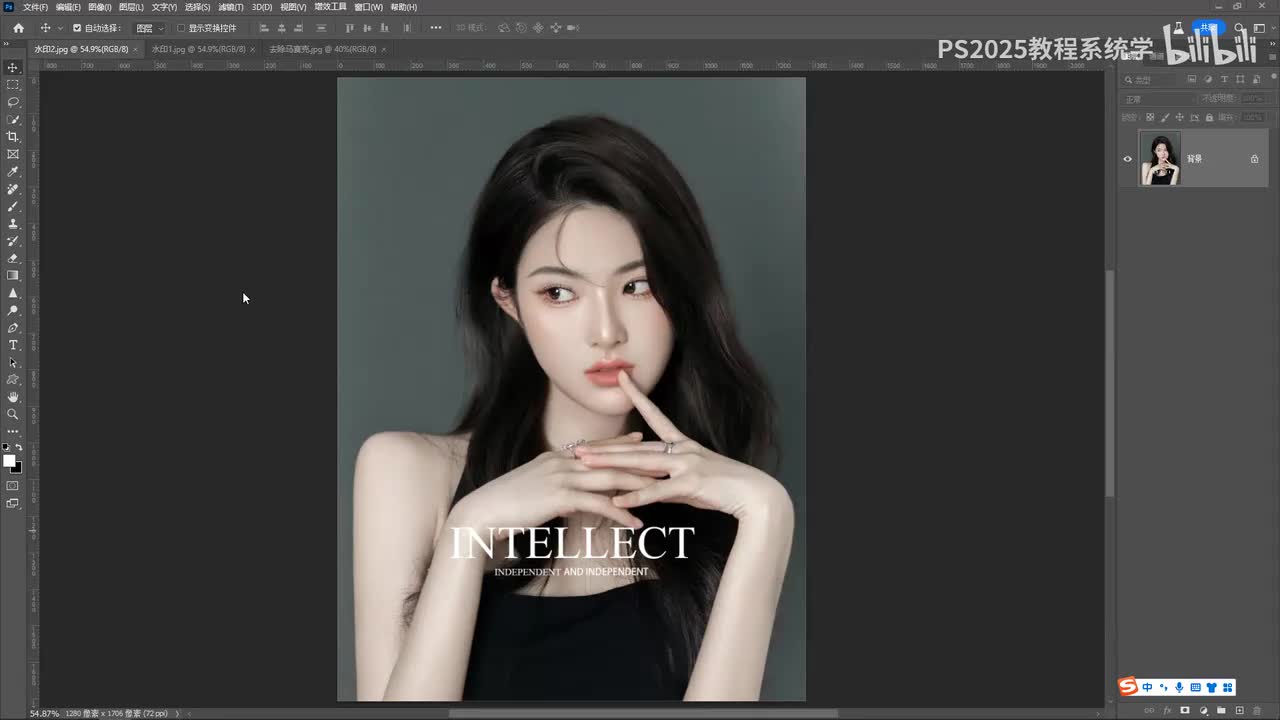Switch to the 去除马赛克.jpg document tab

[323, 49]
